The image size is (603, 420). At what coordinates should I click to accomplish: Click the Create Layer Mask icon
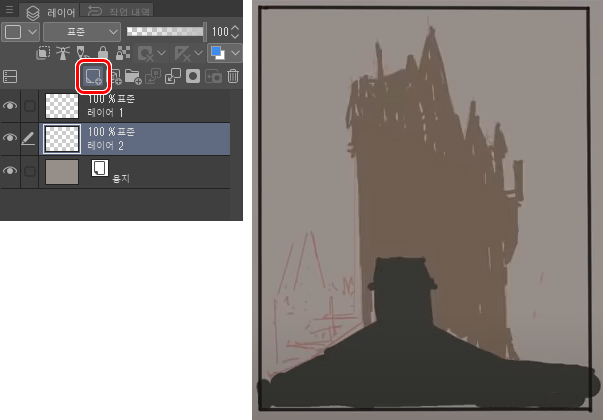[193, 76]
